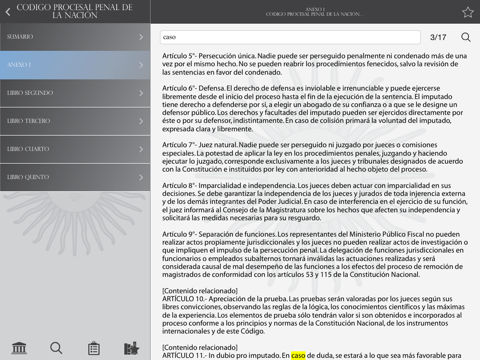Click the 'Artículo 5°- Persecución única' heading text
The height and width of the screenshot is (360, 480).
(x=209, y=56)
